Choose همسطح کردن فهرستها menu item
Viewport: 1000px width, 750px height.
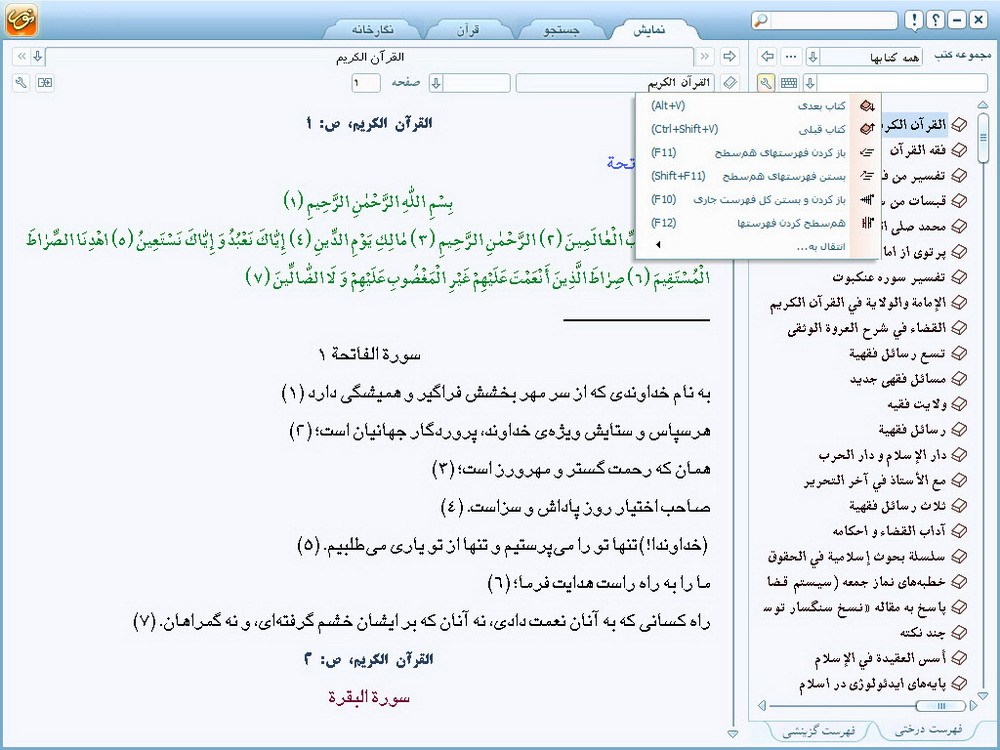792,222
